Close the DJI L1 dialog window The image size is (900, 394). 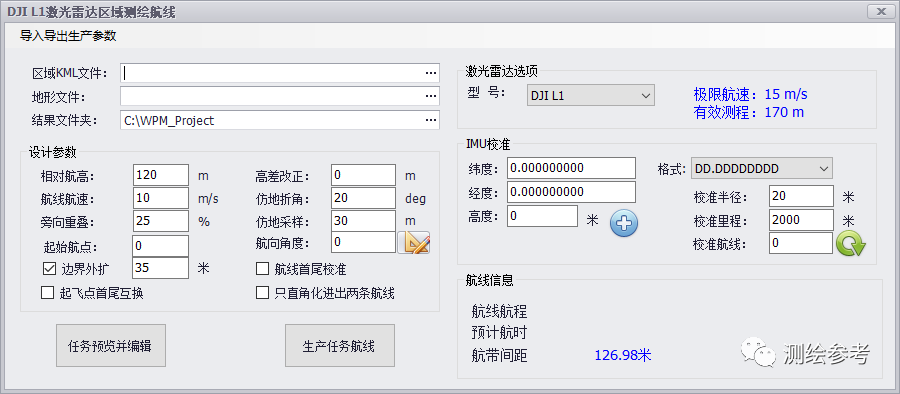(x=882, y=11)
